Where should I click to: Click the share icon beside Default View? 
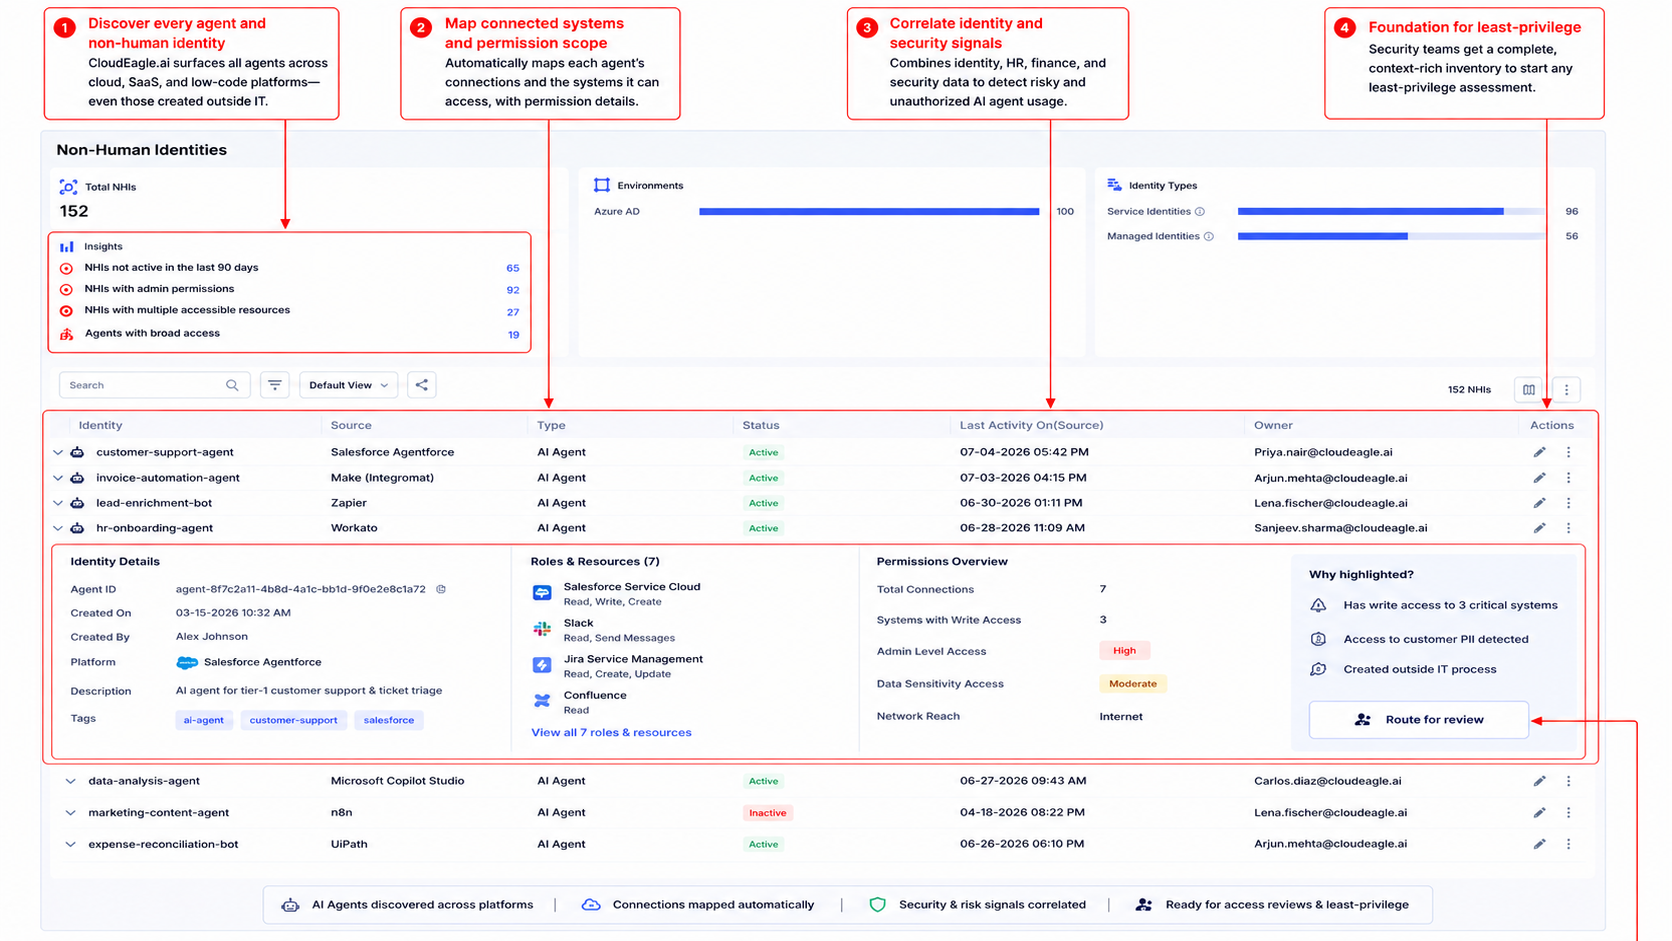point(422,385)
